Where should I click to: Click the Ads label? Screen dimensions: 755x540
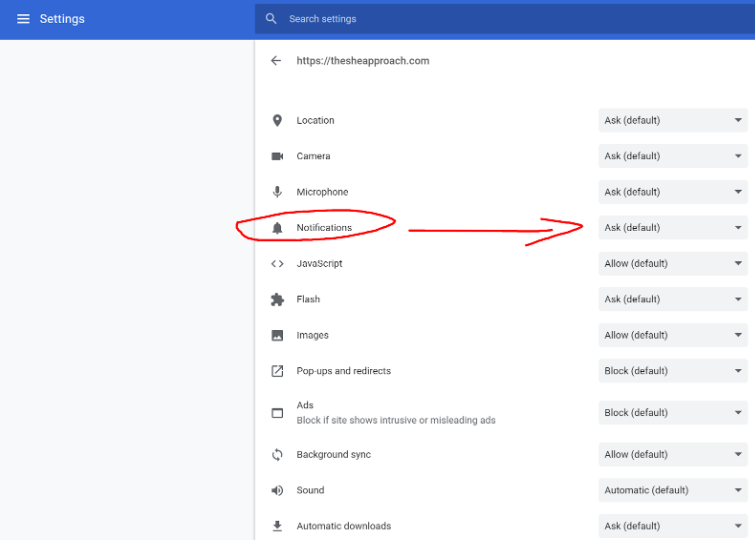(x=305, y=405)
